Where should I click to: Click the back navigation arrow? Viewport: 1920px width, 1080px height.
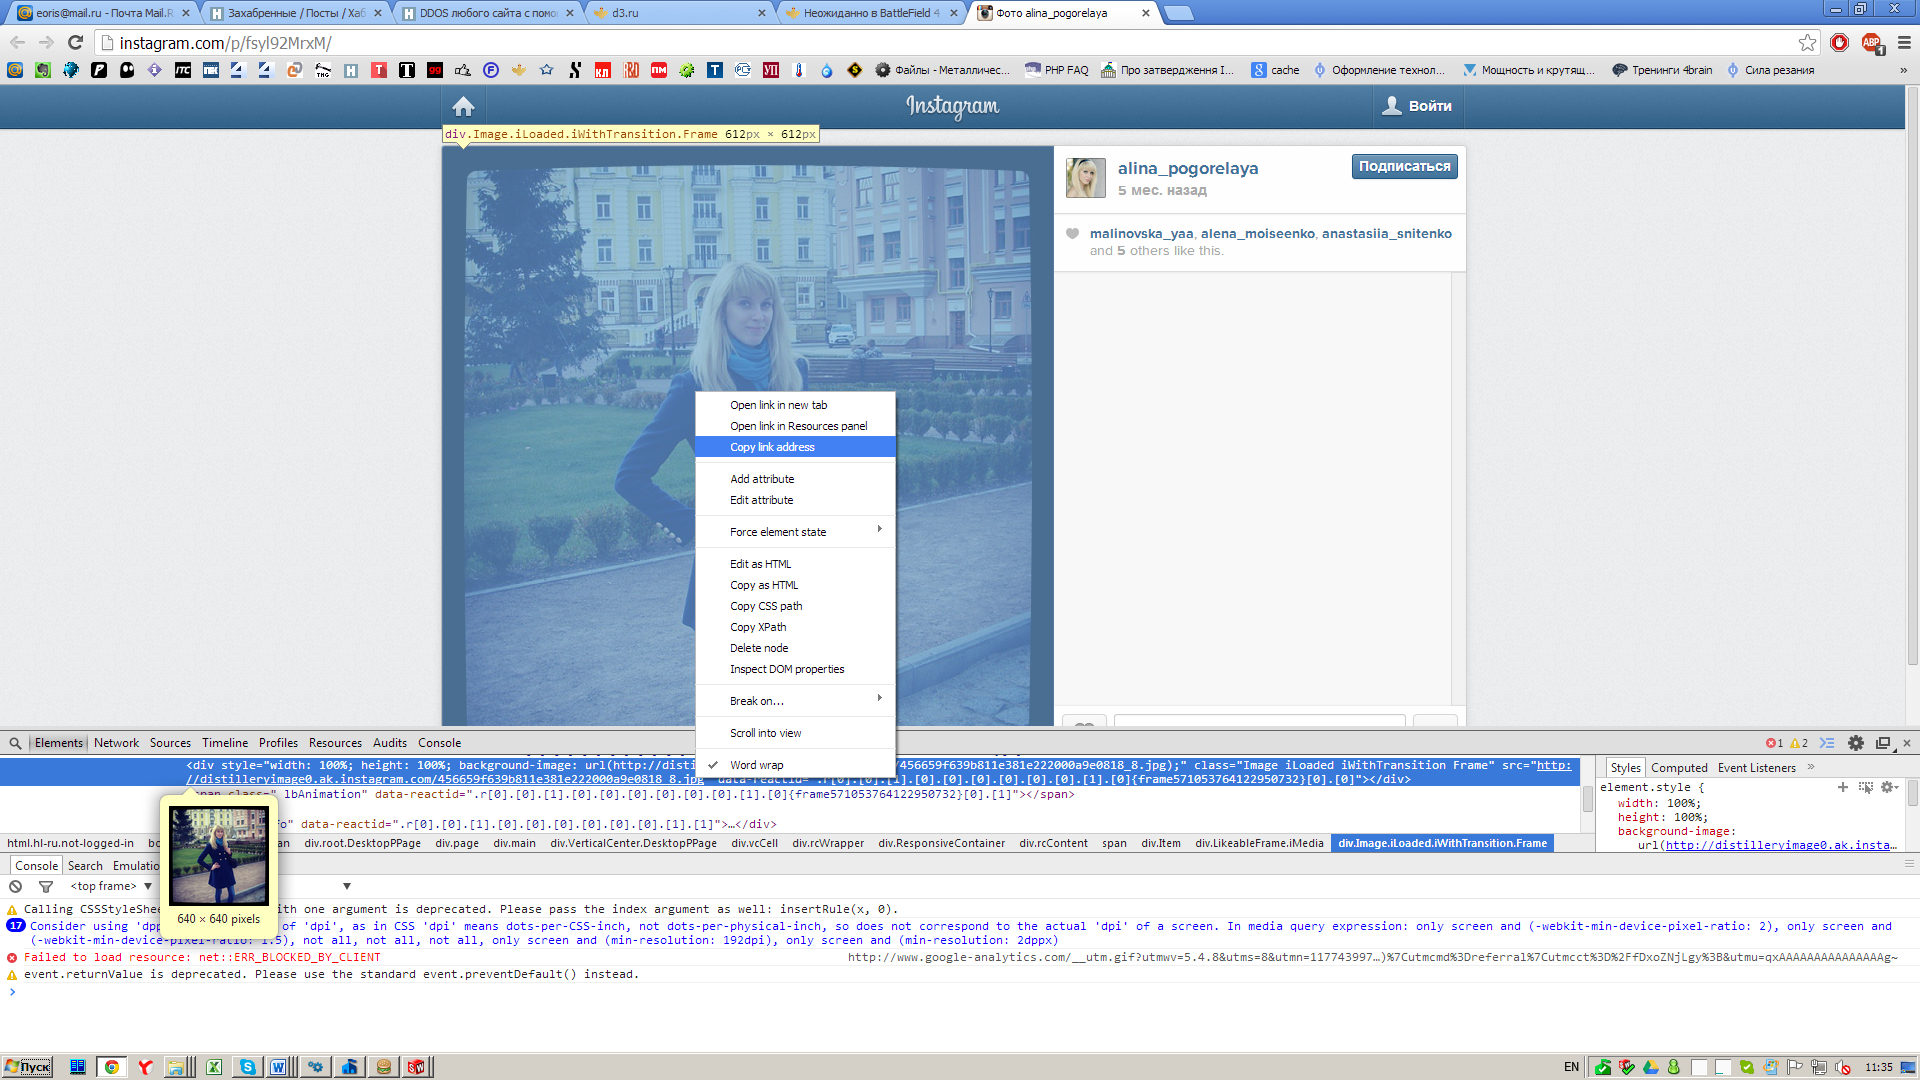point(17,42)
